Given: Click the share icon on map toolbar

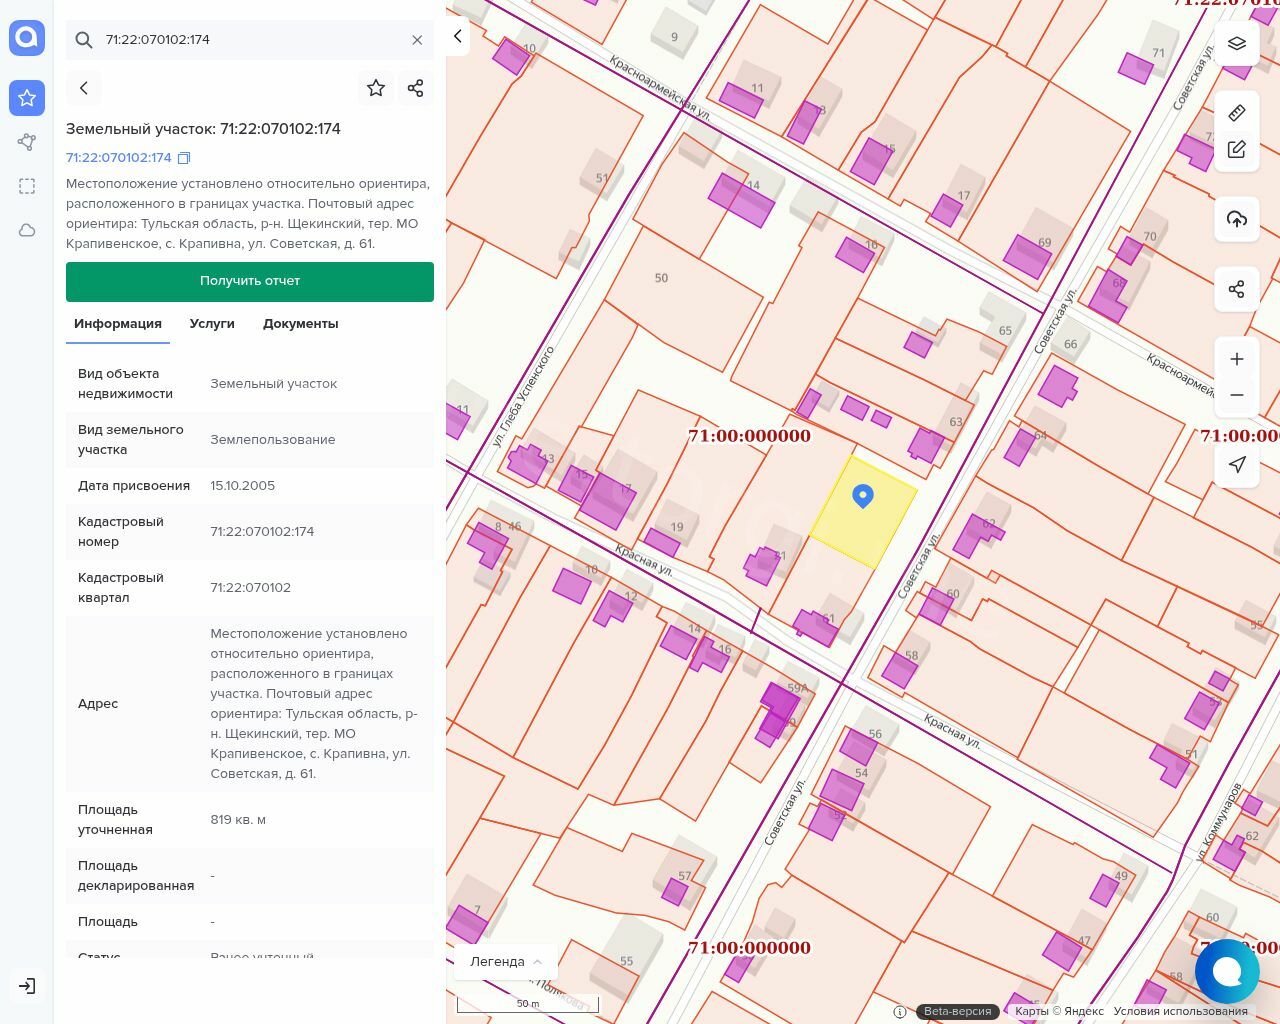Looking at the screenshot, I should (x=1237, y=289).
